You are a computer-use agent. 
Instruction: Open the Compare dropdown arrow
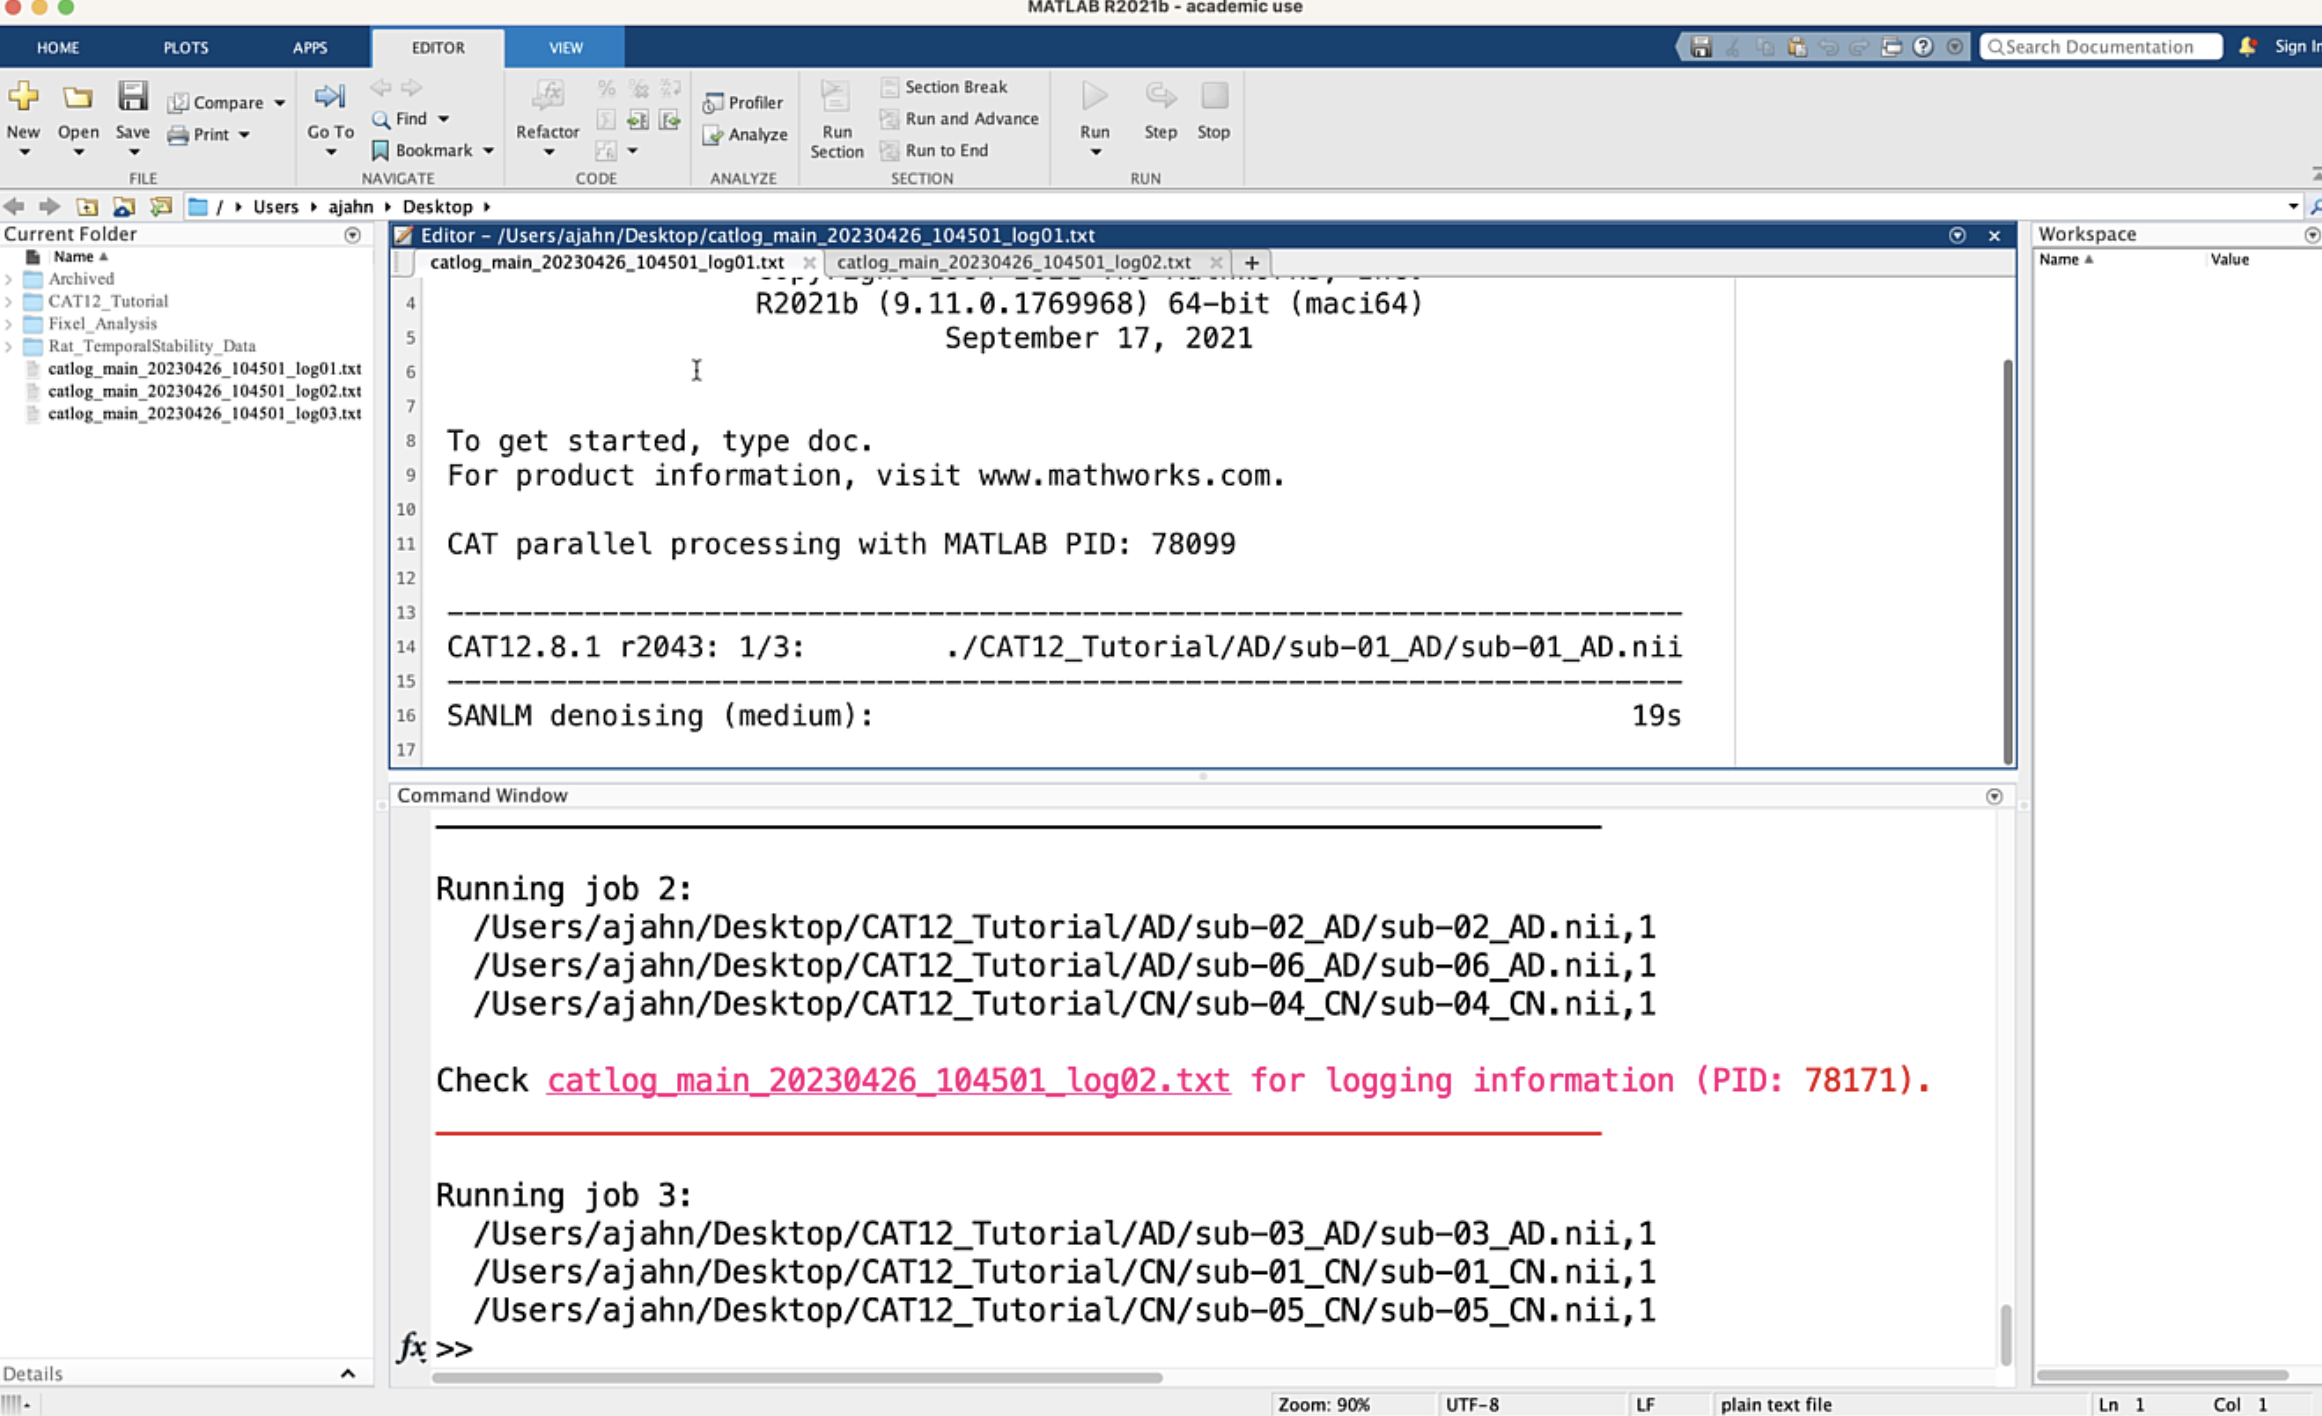click(x=280, y=103)
